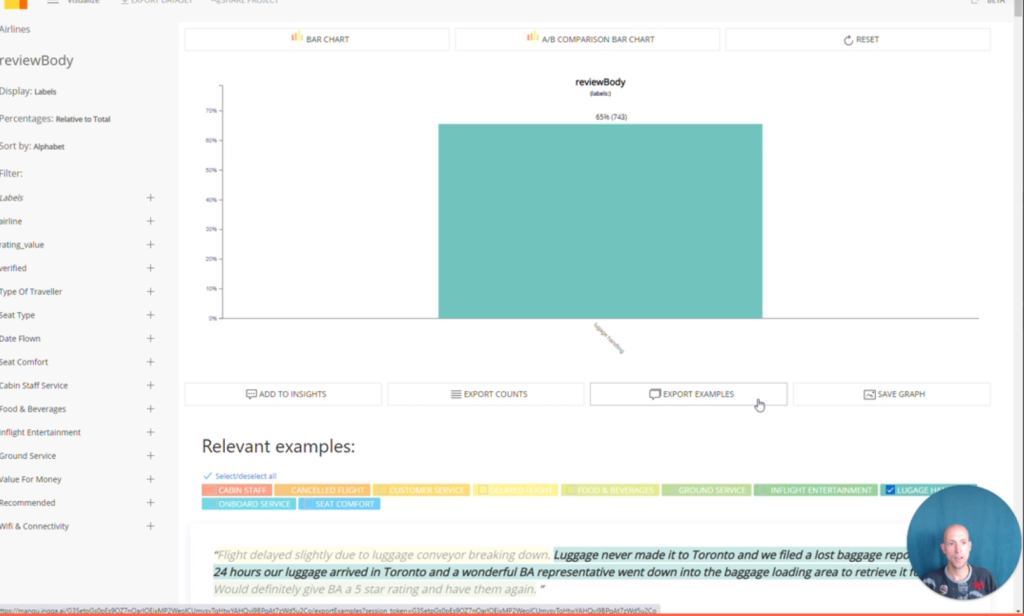Click the teal luggage handling bar
Image resolution: width=1024 pixels, height=616 pixels.
tap(600, 221)
